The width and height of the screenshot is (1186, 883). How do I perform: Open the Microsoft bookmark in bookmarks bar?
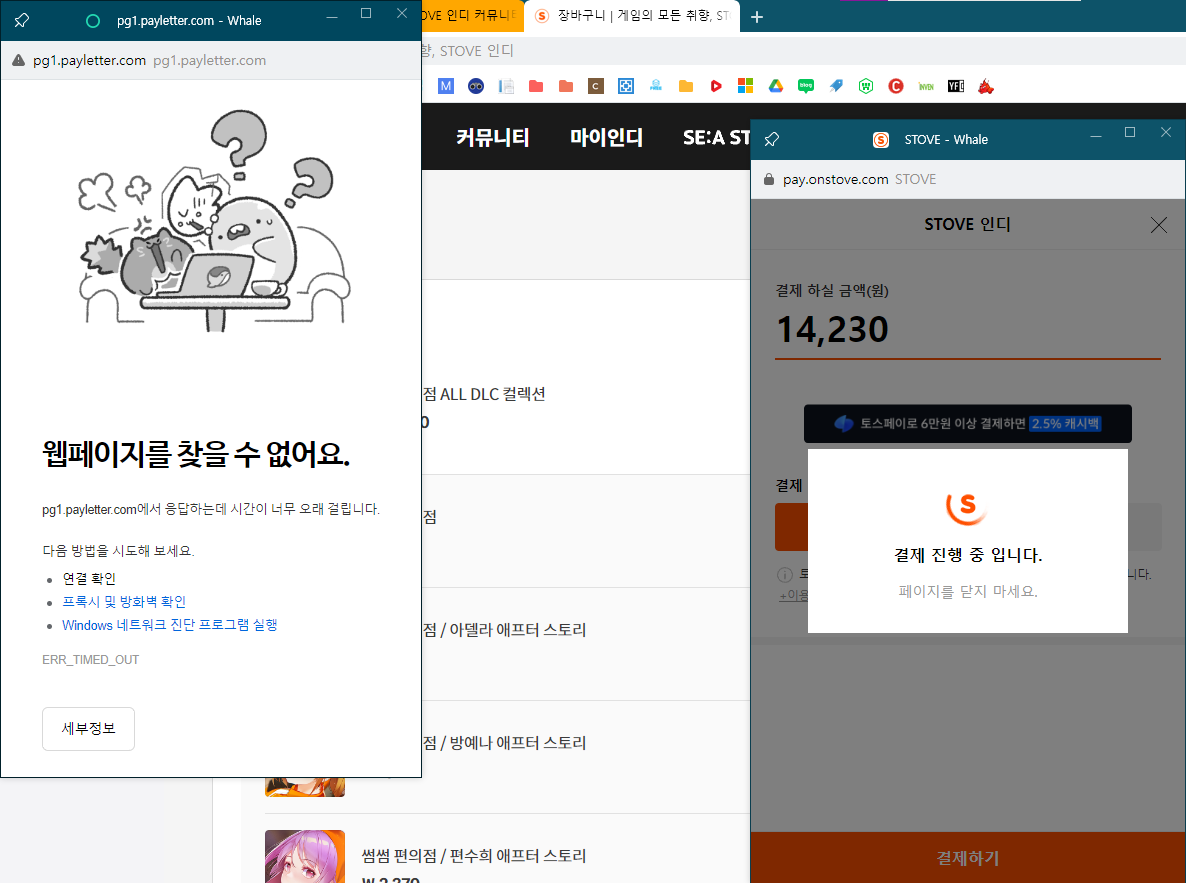click(x=745, y=86)
